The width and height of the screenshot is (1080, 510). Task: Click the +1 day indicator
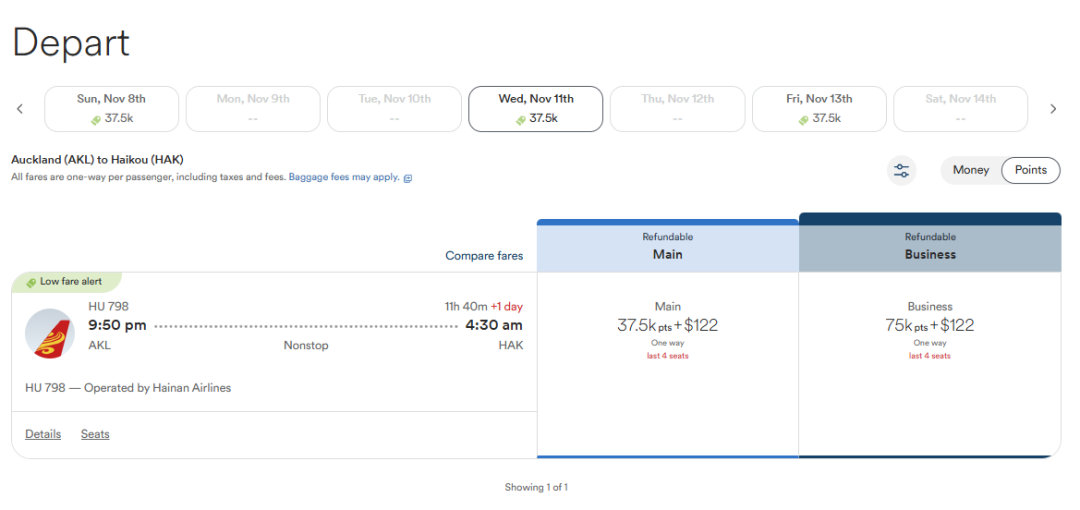pos(507,307)
